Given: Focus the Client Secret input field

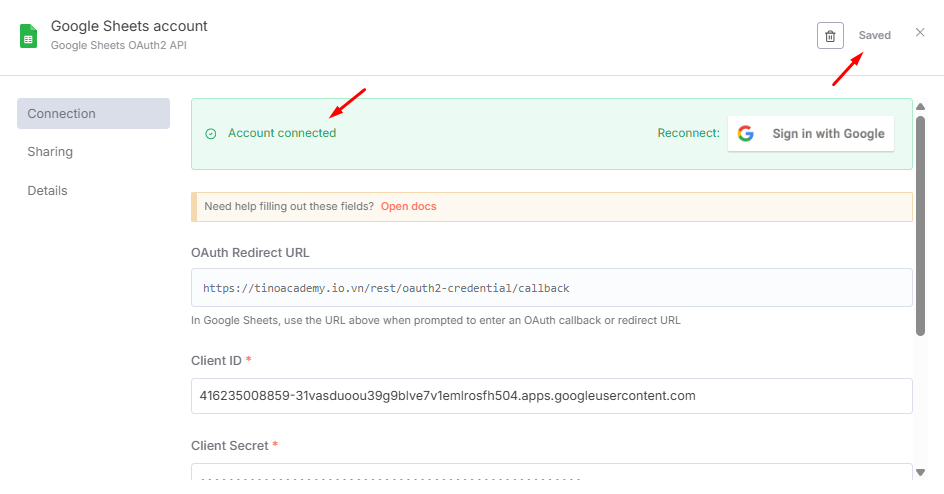Looking at the screenshot, I should pos(551,472).
